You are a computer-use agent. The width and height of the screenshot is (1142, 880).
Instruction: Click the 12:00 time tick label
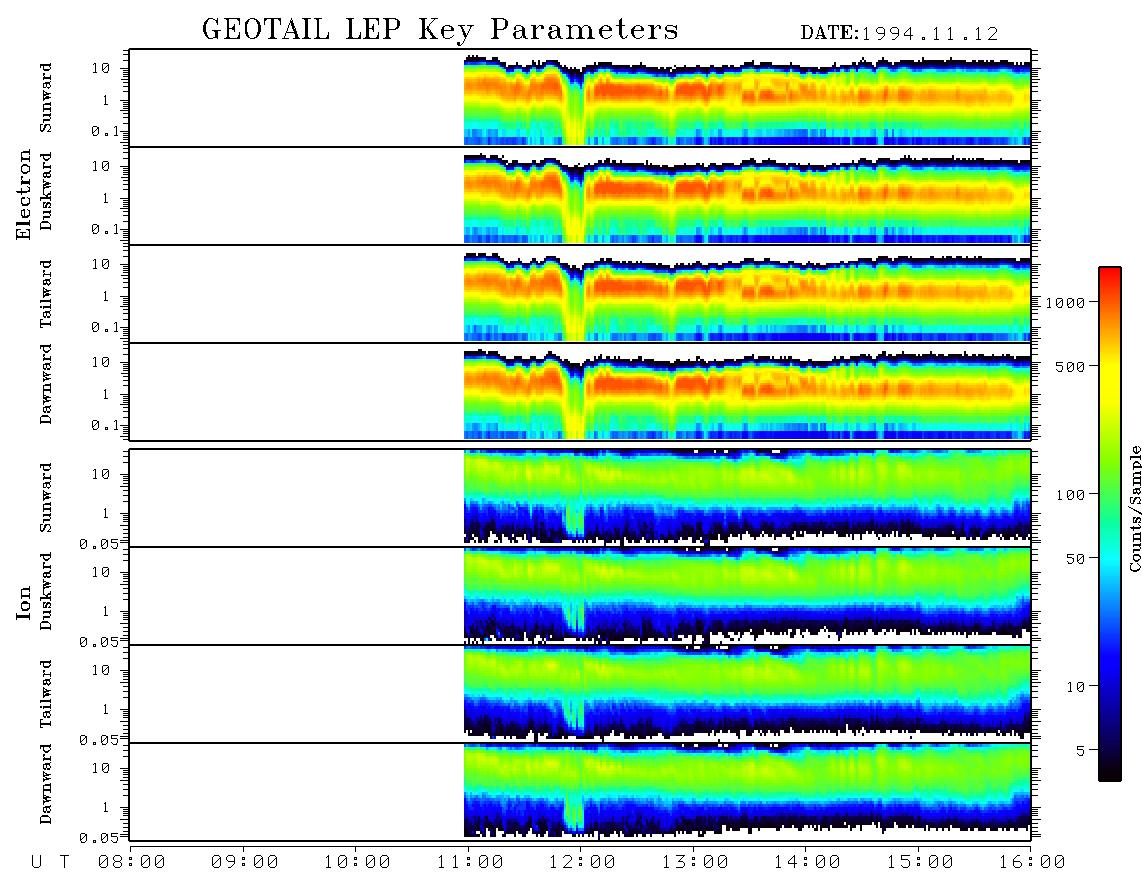point(582,862)
